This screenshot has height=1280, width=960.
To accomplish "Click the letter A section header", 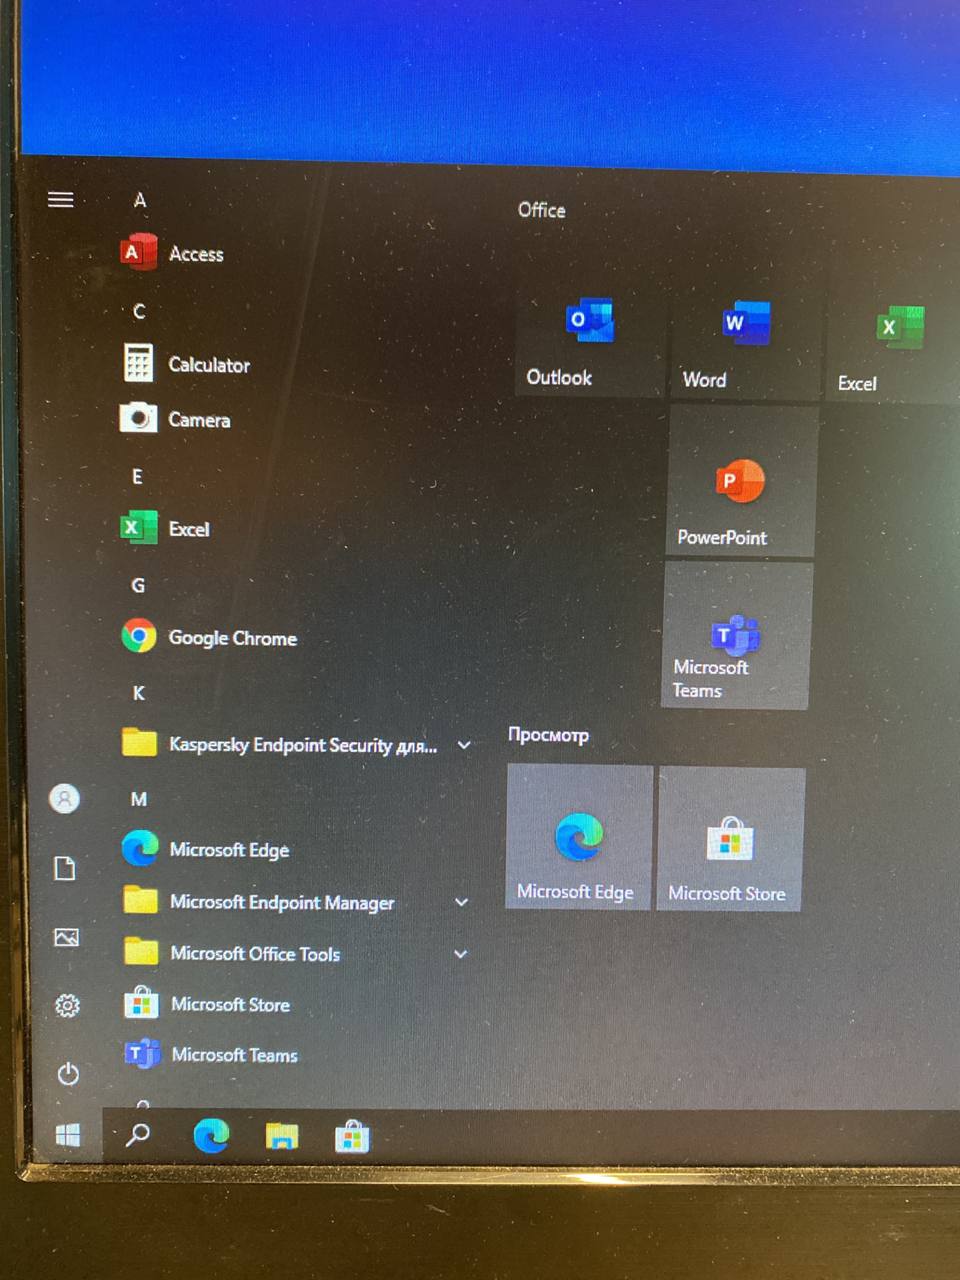I will tap(140, 200).
